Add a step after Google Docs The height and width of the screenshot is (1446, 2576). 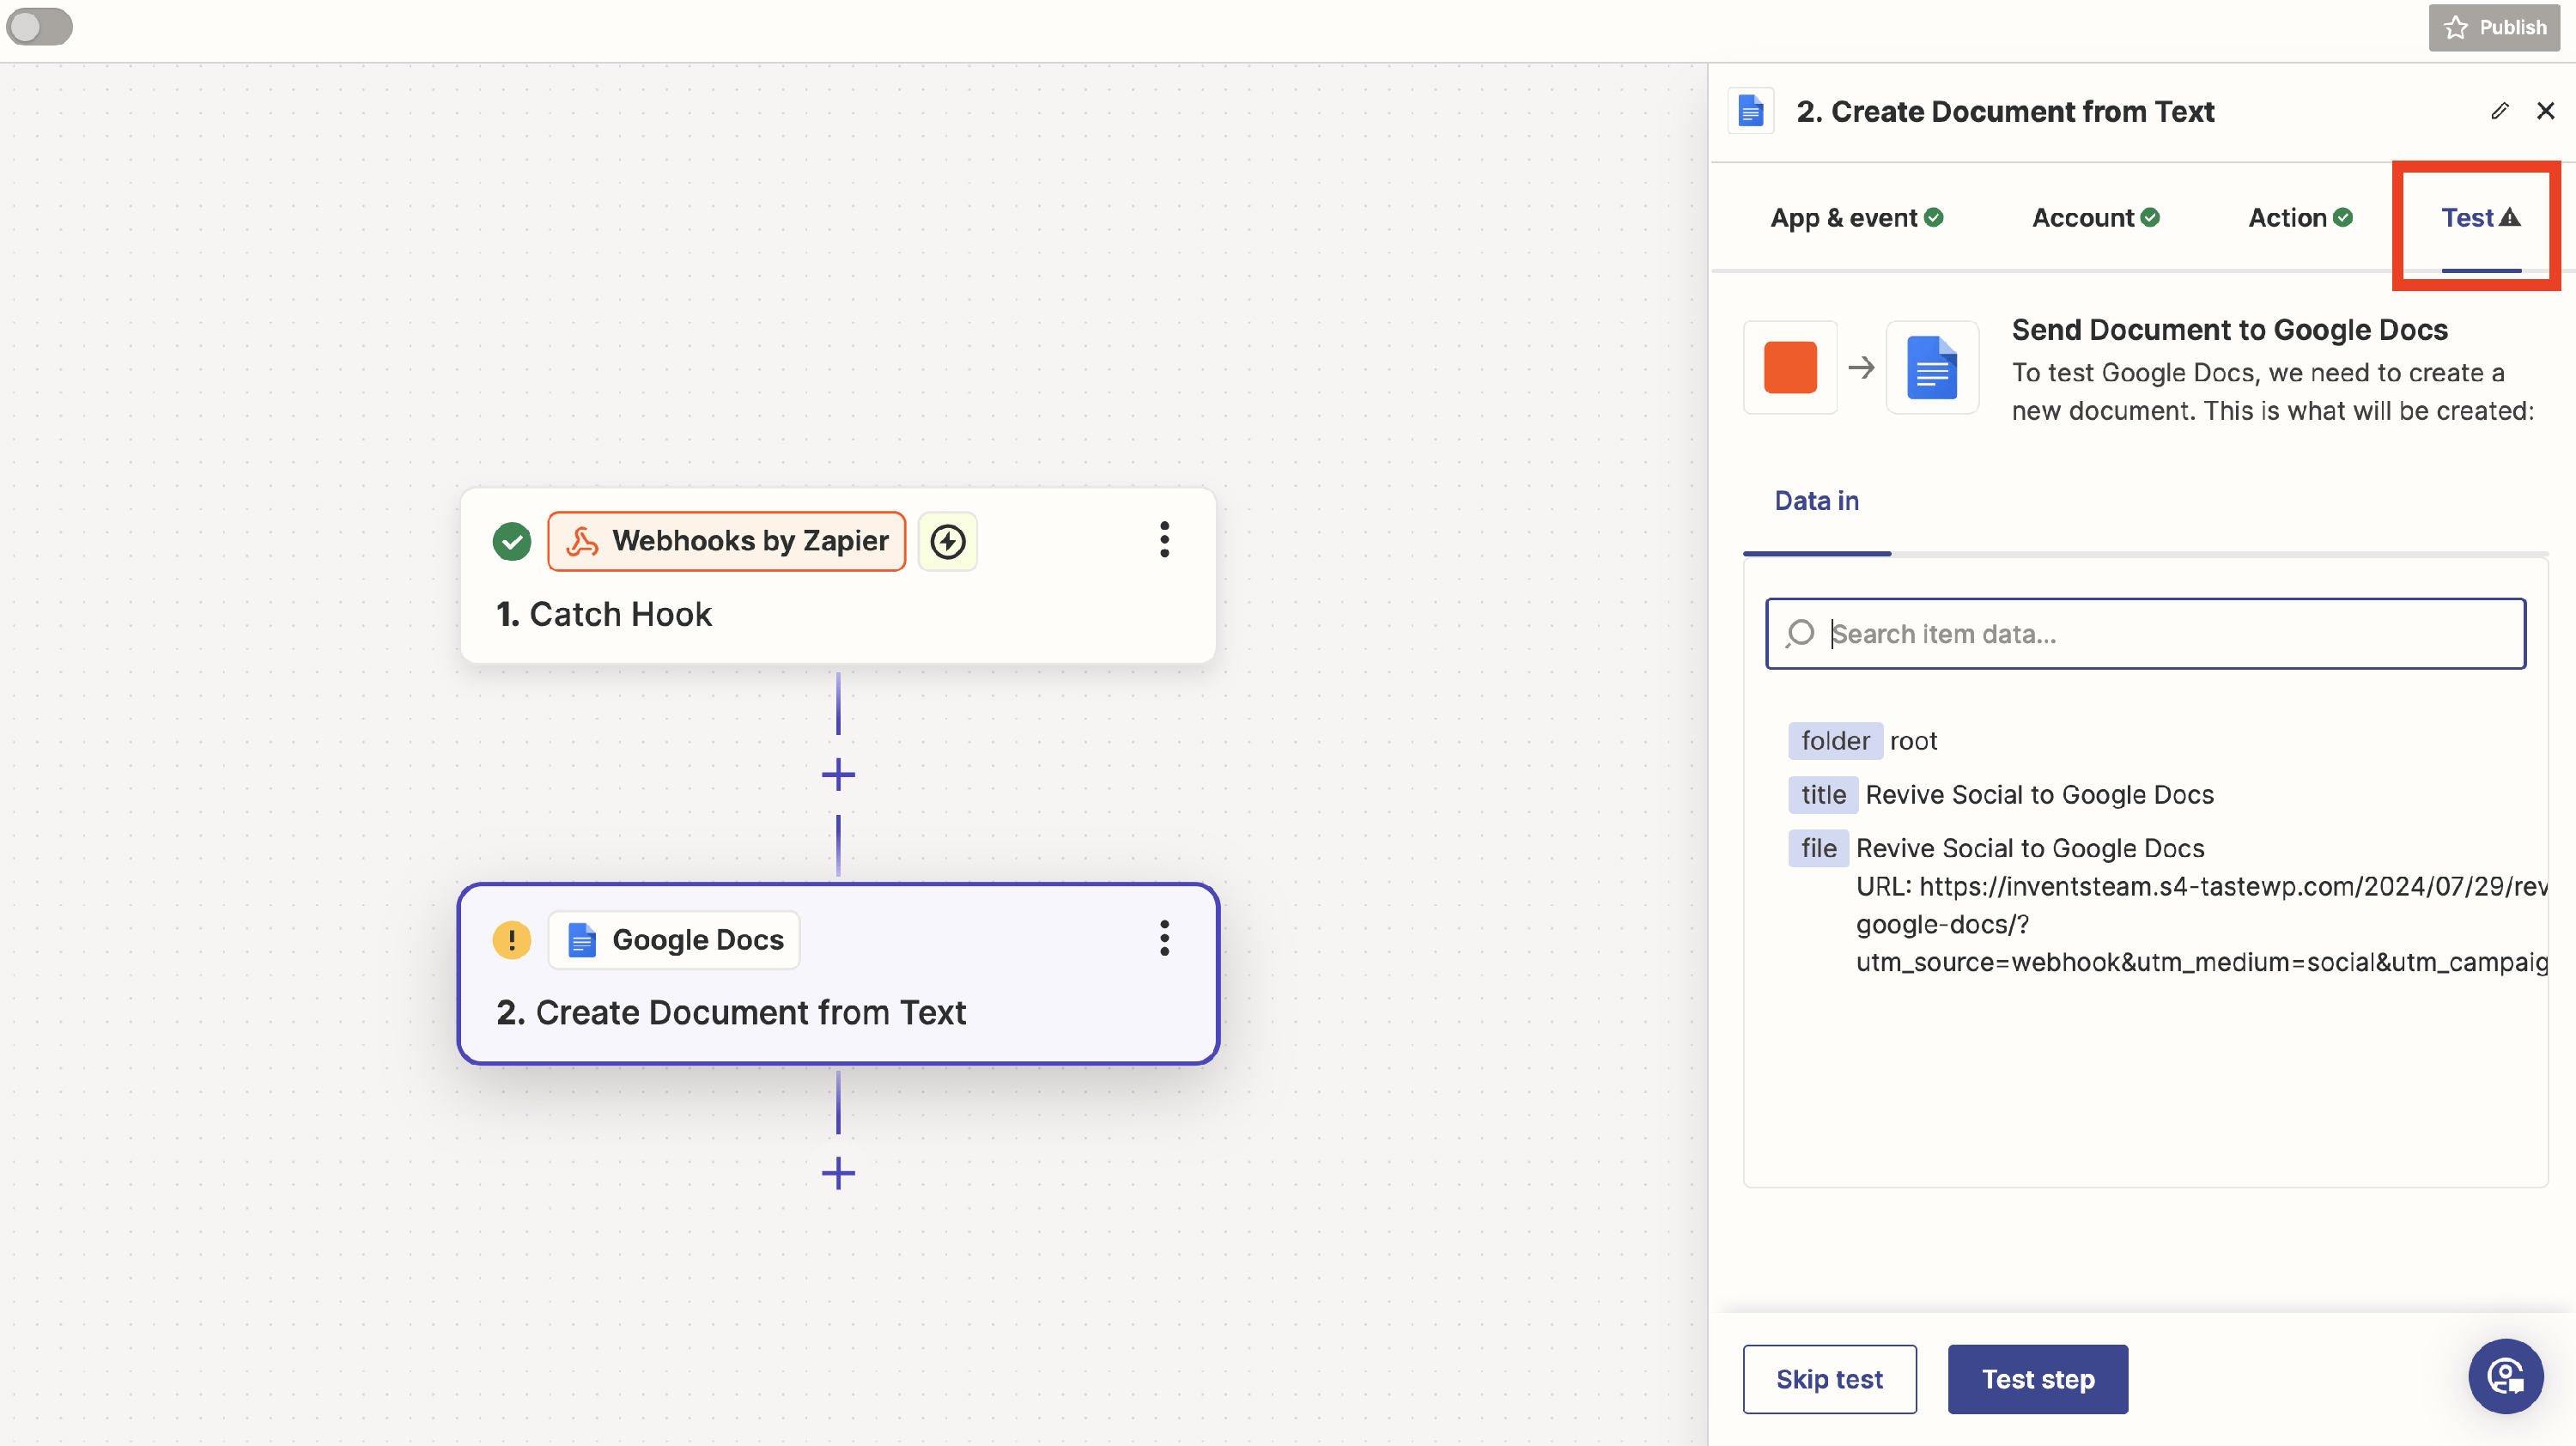(838, 1173)
